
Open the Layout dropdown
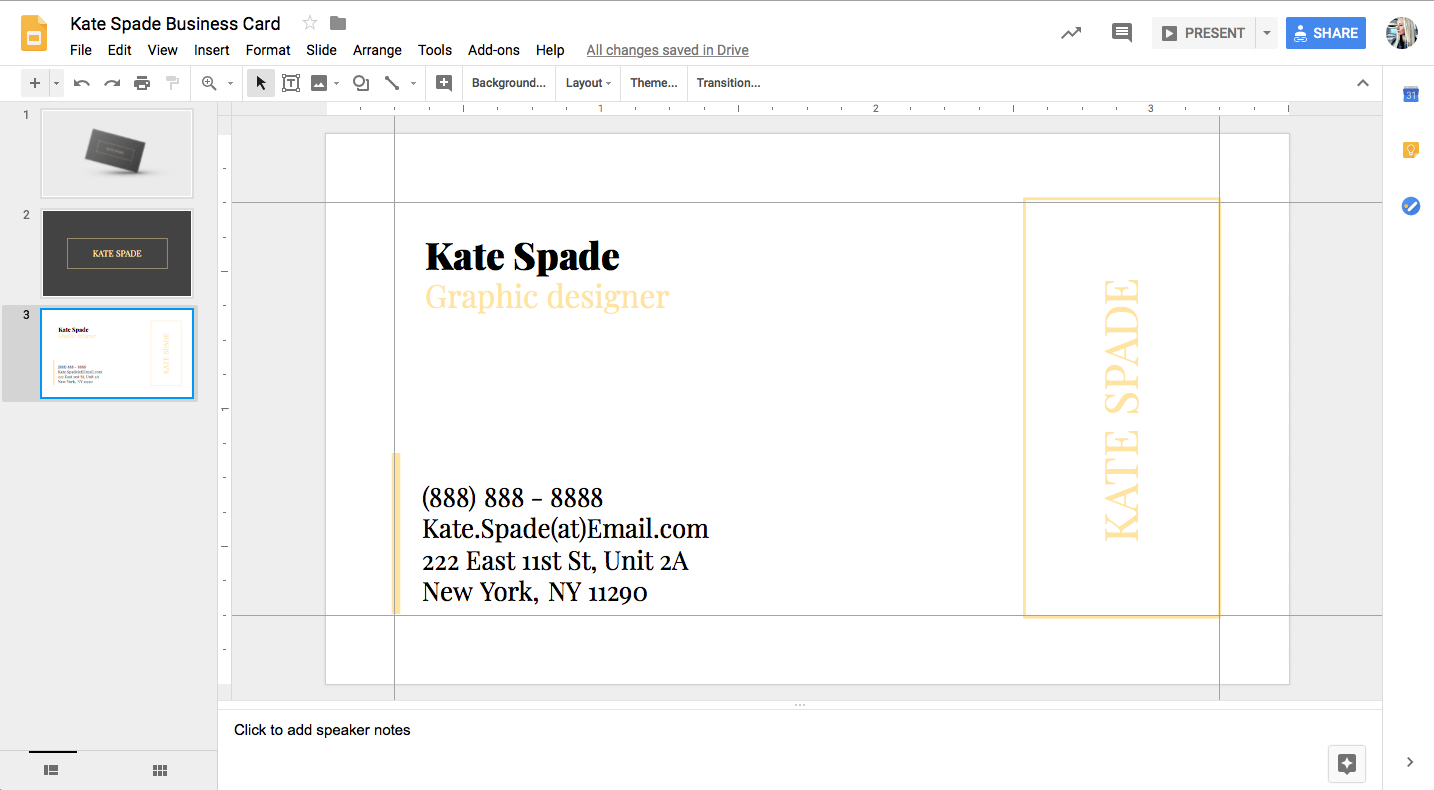pyautogui.click(x=588, y=83)
